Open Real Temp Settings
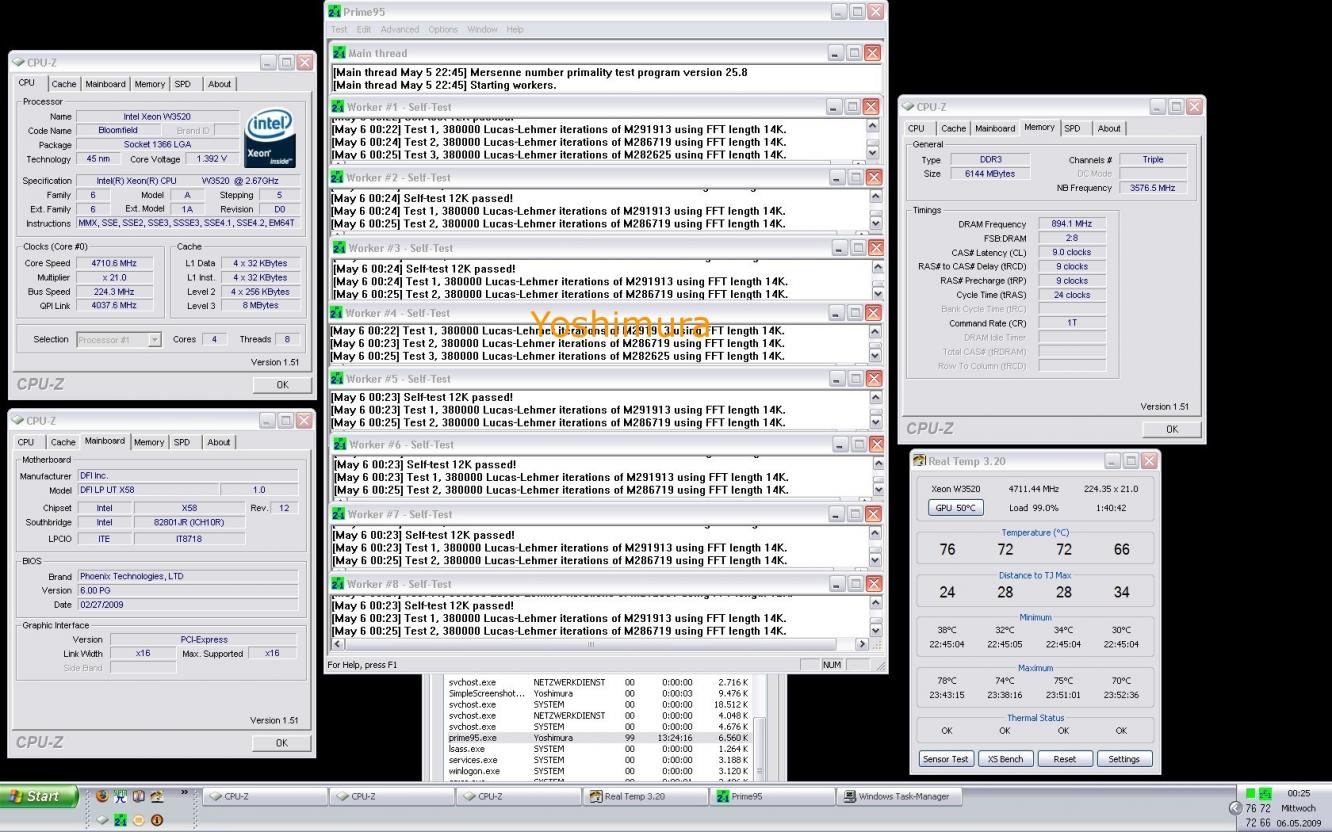Screen dimensions: 1332x832 [x=1124, y=759]
